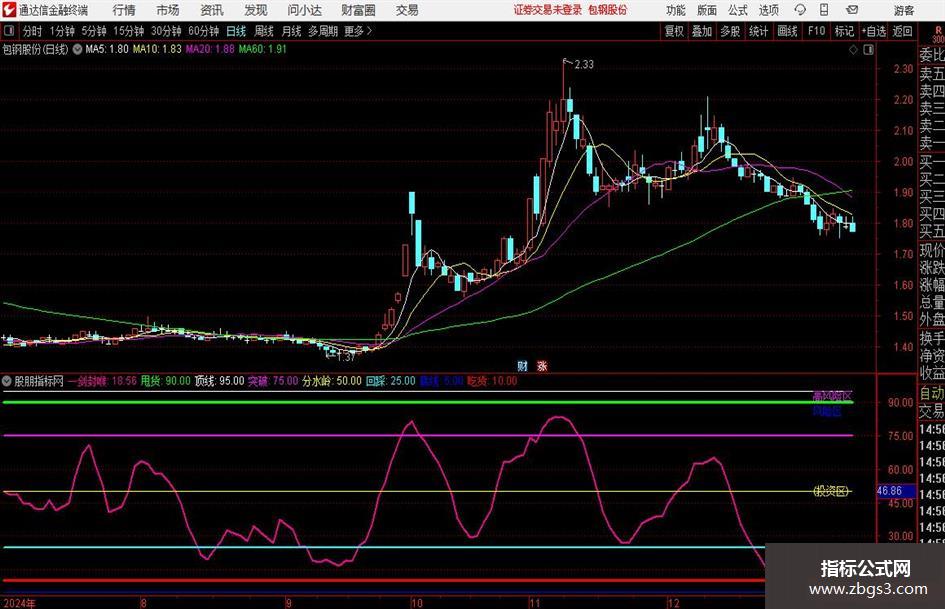Click the 证券交易未登录 login link
Viewport: 945px width, 609px height.
click(x=547, y=10)
